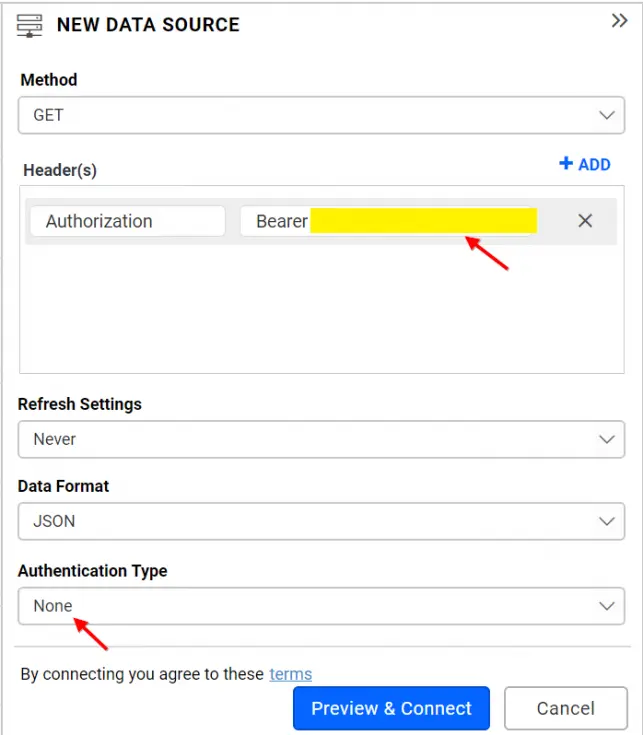Screen dimensions: 643x735
Task: Expand the Refresh Settings dropdown showing Never
Action: [321, 439]
